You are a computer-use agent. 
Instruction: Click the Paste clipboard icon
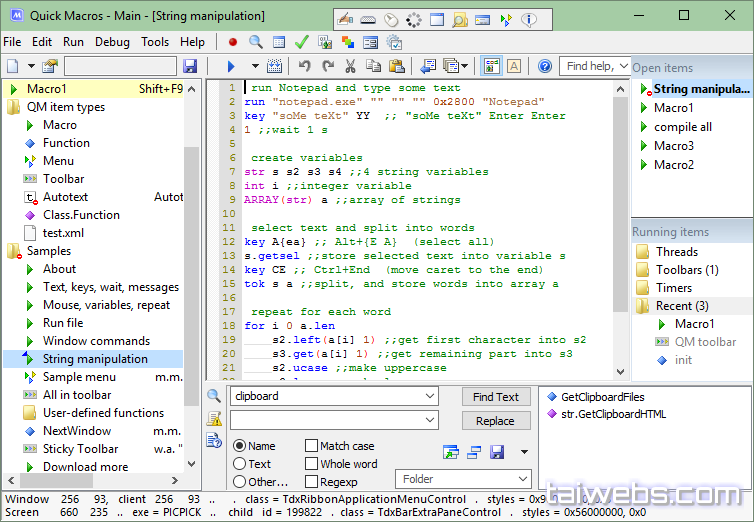click(396, 66)
